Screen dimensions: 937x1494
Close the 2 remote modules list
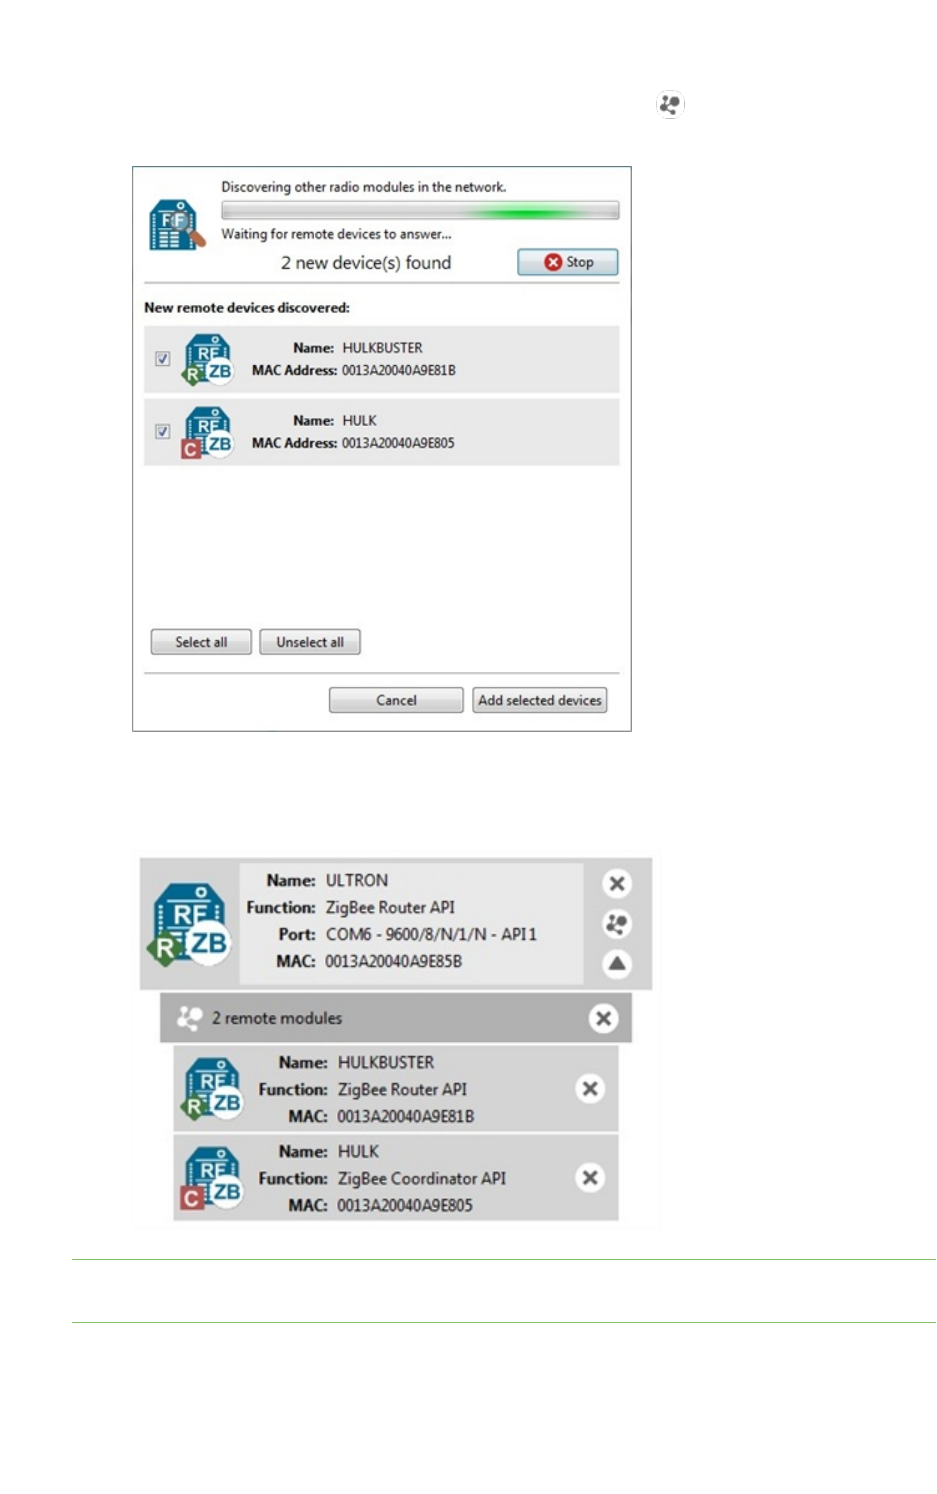603,1018
